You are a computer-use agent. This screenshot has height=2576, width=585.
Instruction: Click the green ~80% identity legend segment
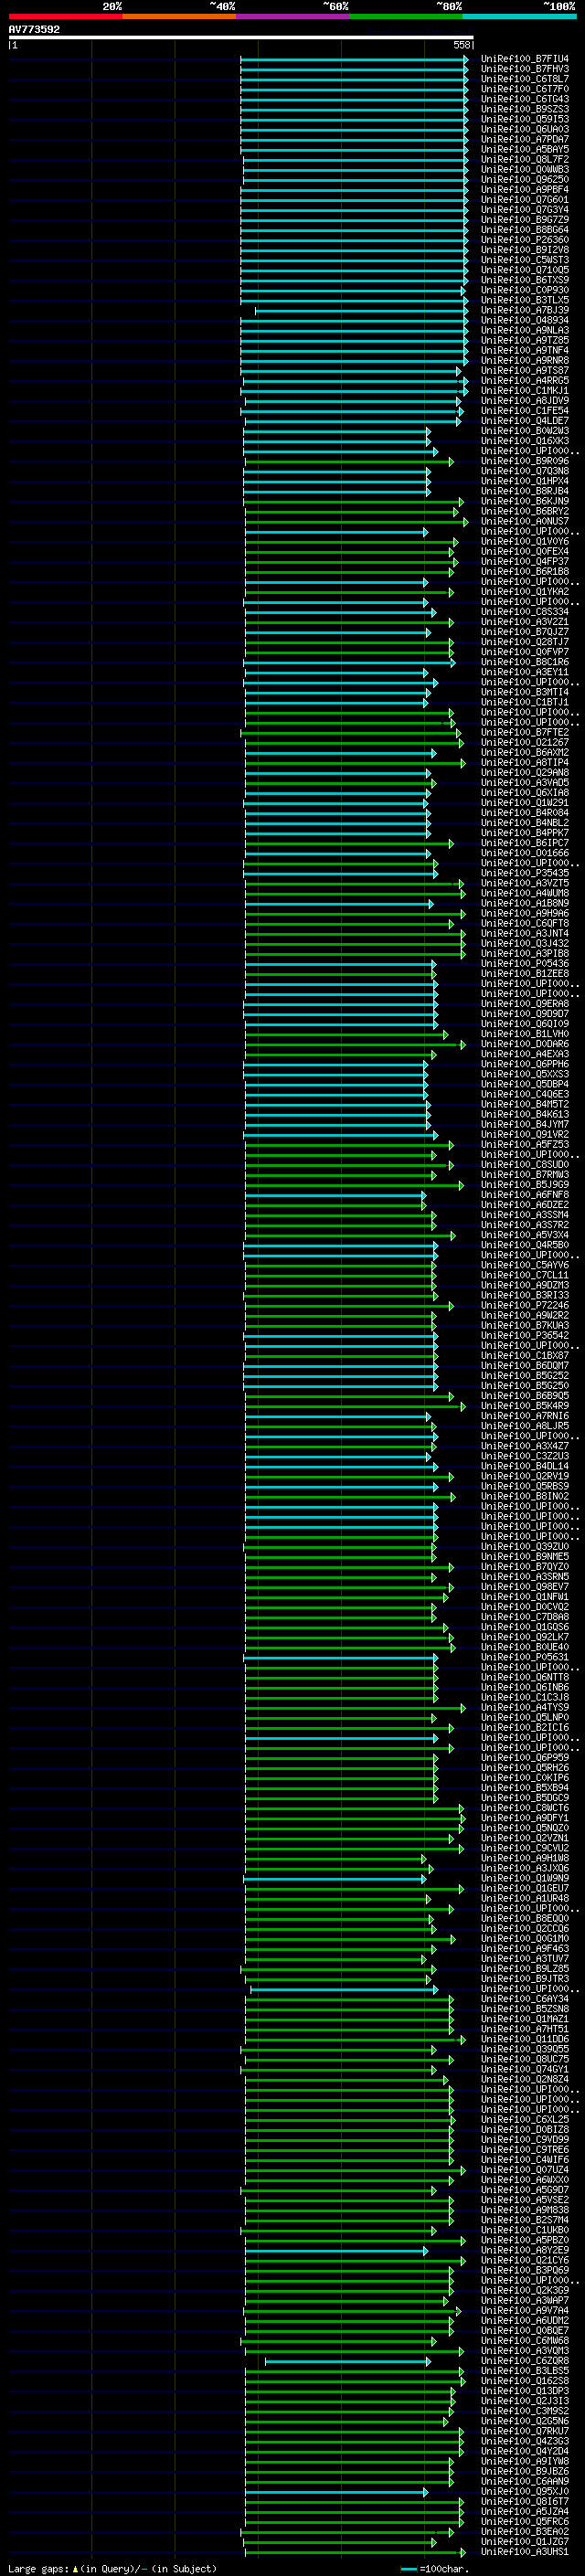406,16
